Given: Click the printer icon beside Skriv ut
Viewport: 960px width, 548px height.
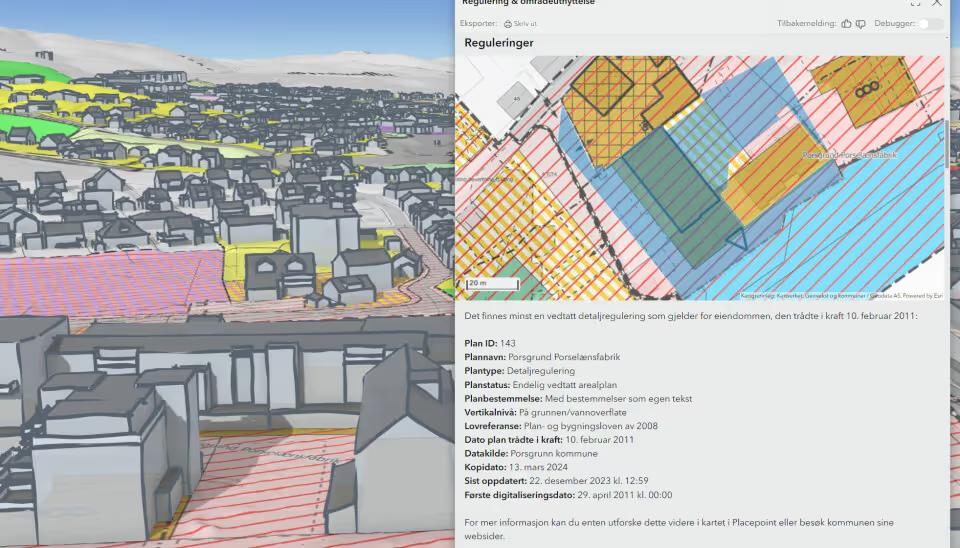Looking at the screenshot, I should [x=508, y=24].
